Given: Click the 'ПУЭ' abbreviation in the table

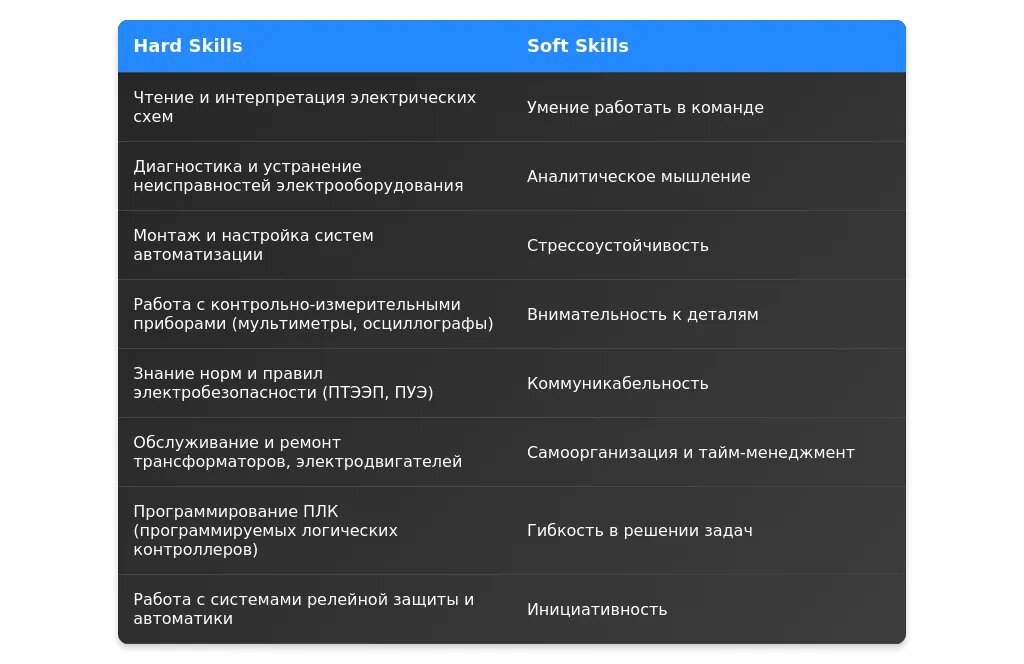Looking at the screenshot, I should 412,393.
